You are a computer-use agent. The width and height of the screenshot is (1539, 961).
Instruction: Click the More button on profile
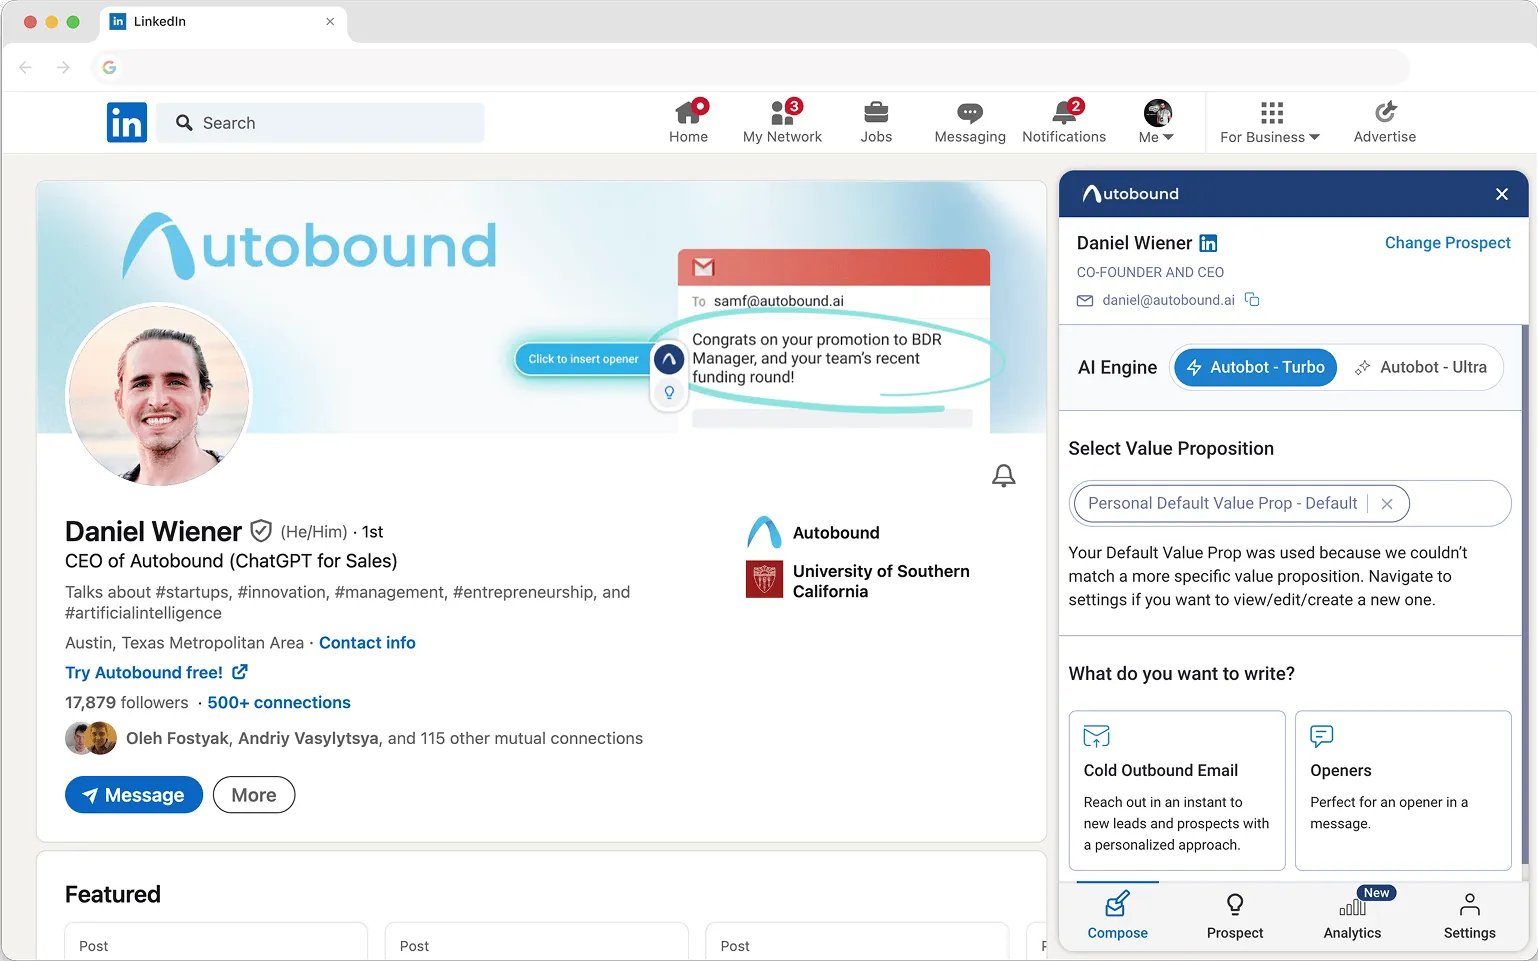pos(254,795)
